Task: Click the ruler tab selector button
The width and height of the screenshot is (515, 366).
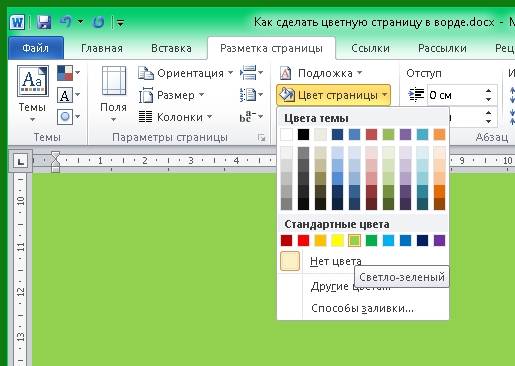Action: (x=21, y=162)
